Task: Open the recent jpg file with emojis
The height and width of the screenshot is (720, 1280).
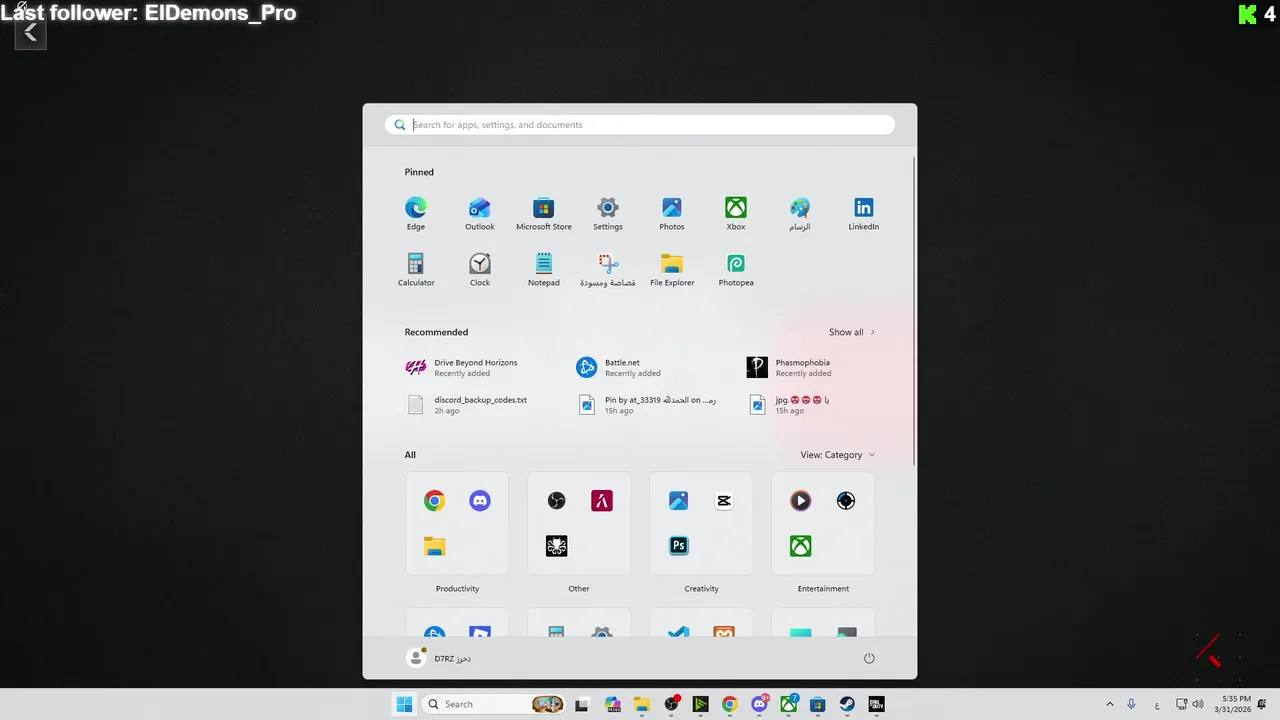Action: point(790,404)
